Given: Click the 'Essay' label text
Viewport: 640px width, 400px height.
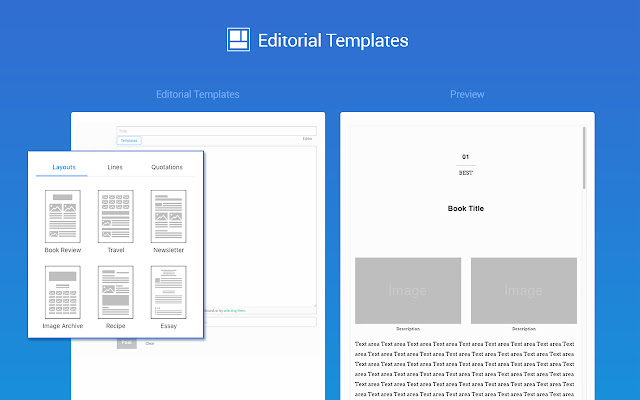Looking at the screenshot, I should pos(169,326).
